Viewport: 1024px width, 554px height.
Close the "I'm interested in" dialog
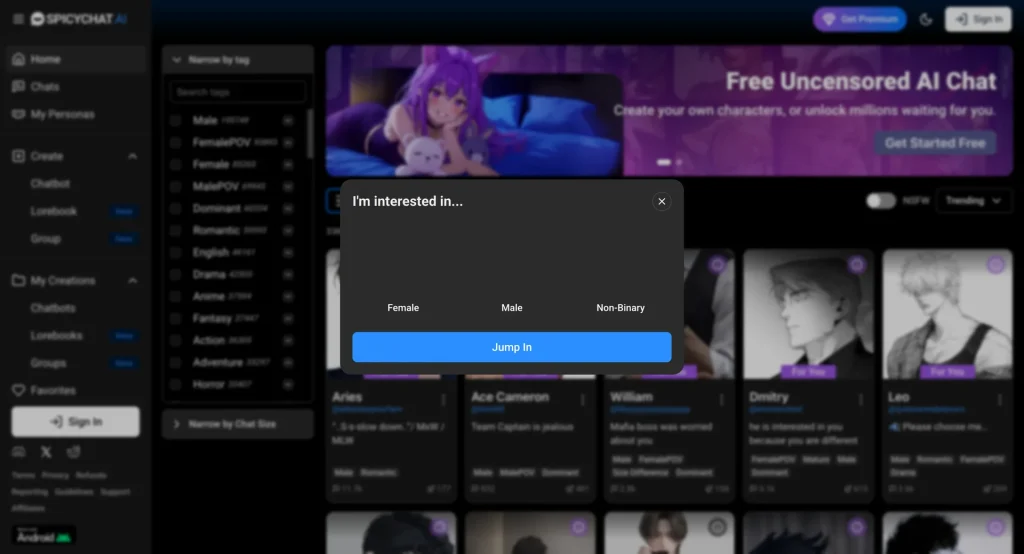tap(662, 201)
